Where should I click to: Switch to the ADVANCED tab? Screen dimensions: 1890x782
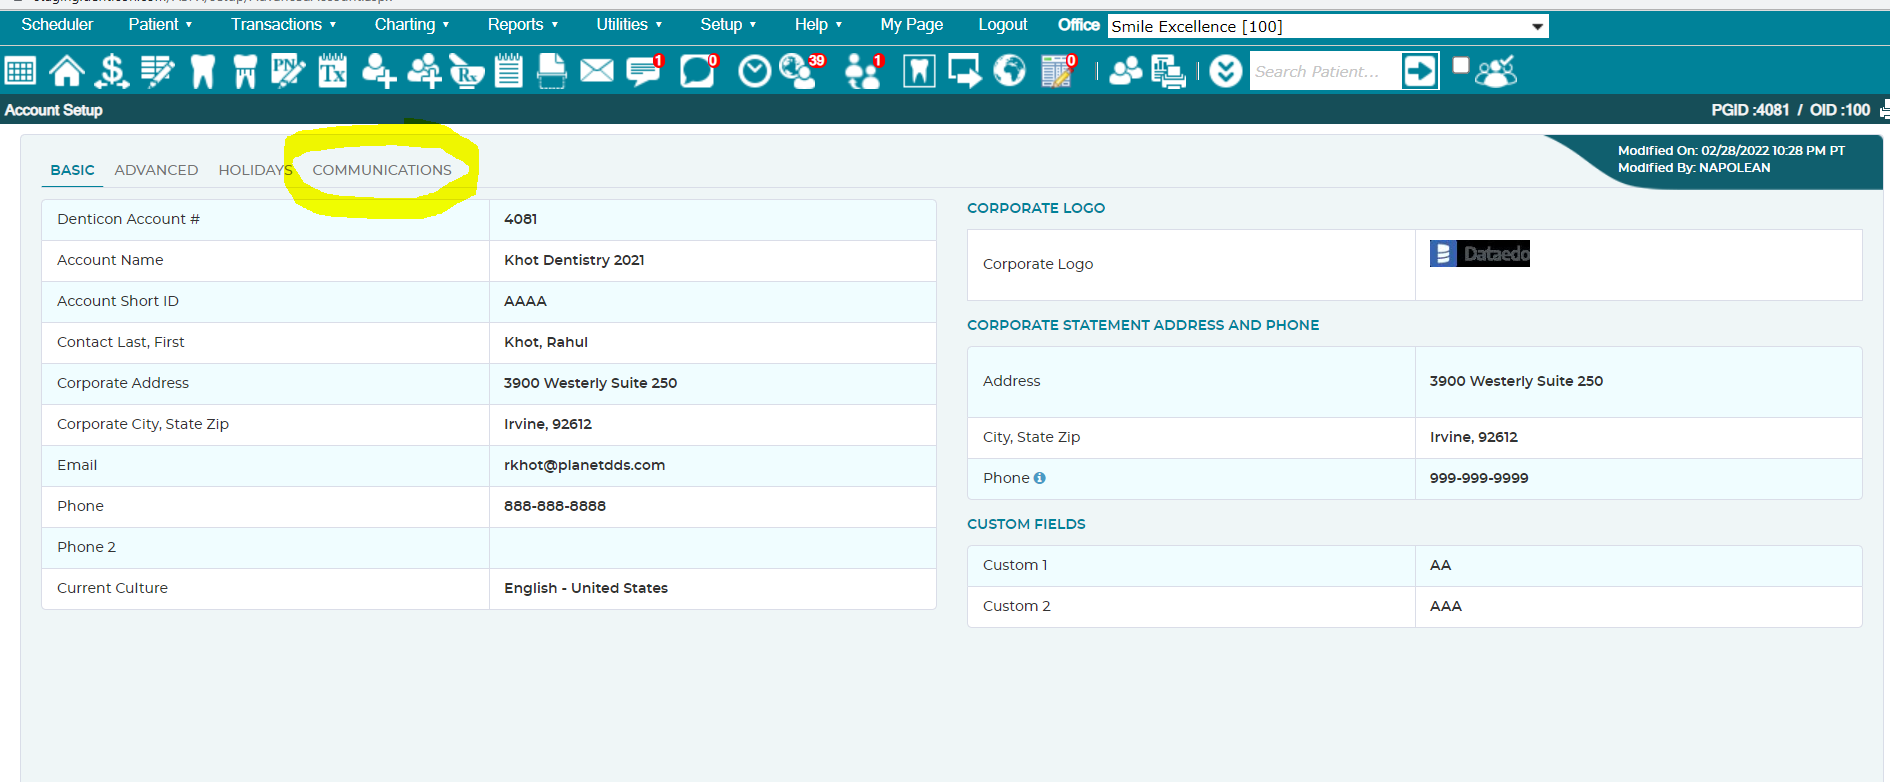click(x=156, y=170)
